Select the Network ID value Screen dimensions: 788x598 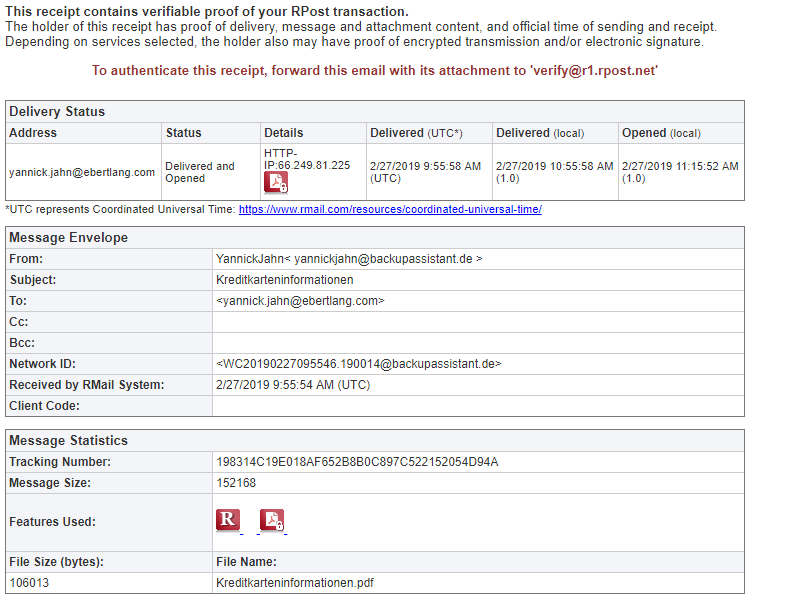(x=358, y=364)
